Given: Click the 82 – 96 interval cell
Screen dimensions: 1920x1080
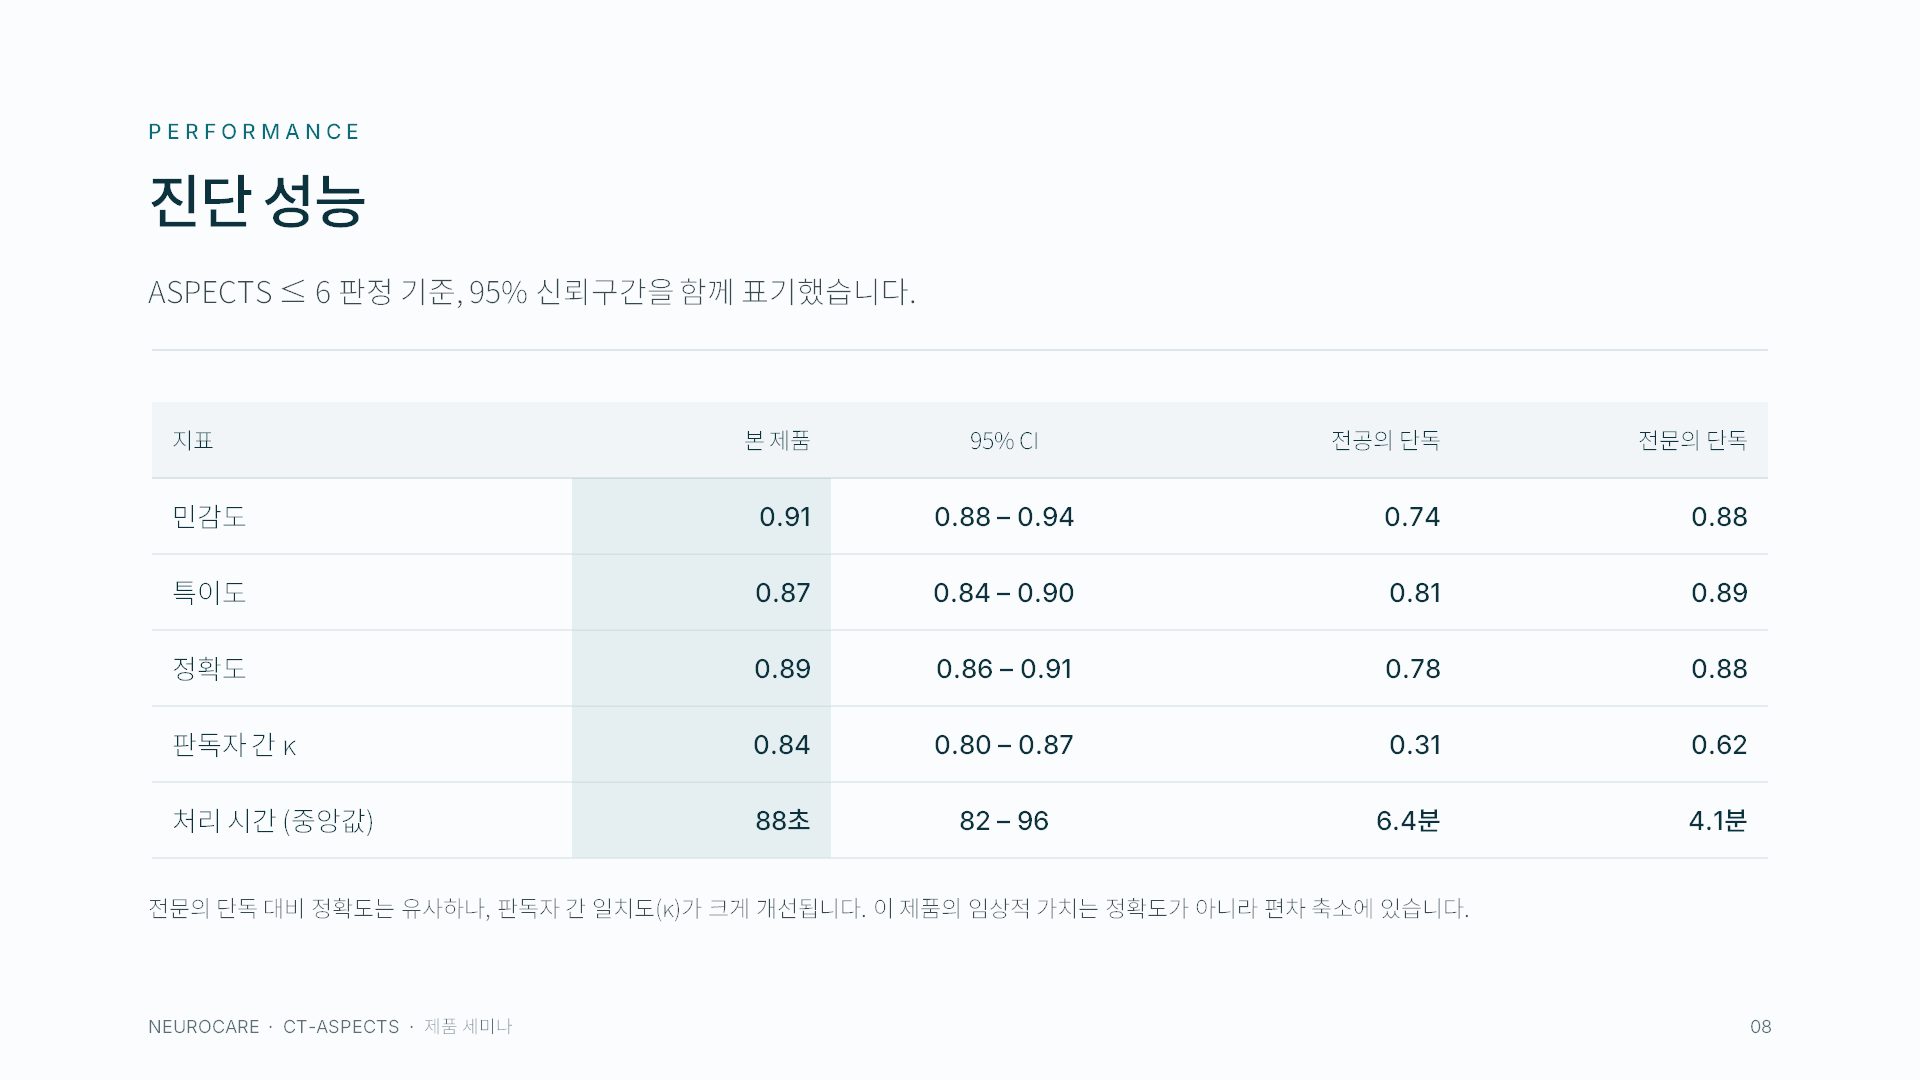Looking at the screenshot, I should (x=1004, y=821).
